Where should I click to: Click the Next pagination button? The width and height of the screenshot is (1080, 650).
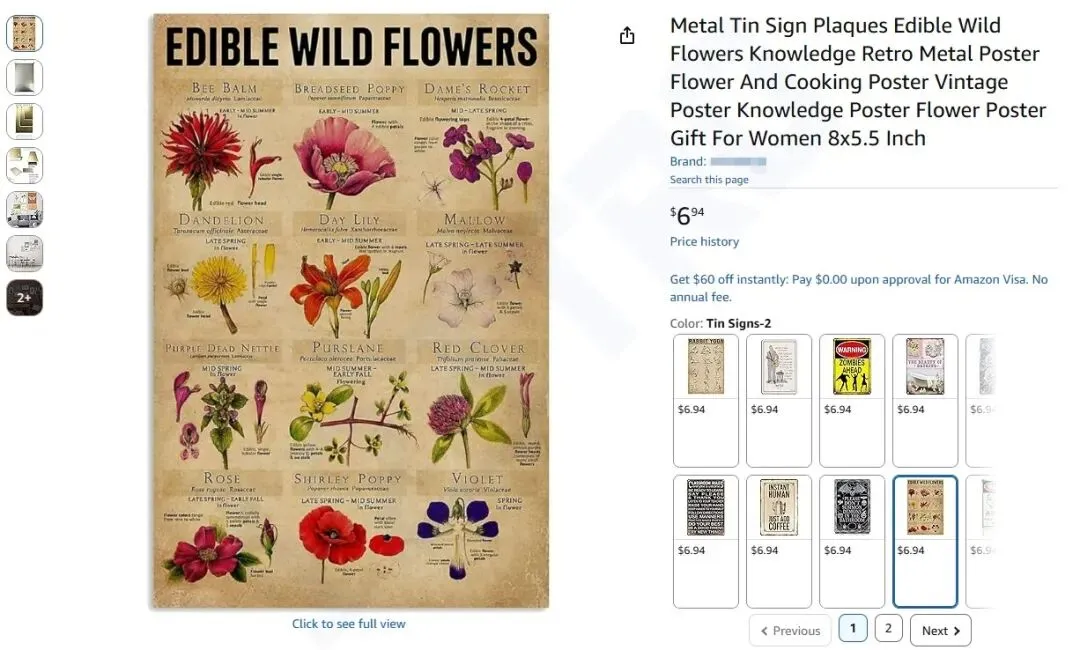click(940, 630)
